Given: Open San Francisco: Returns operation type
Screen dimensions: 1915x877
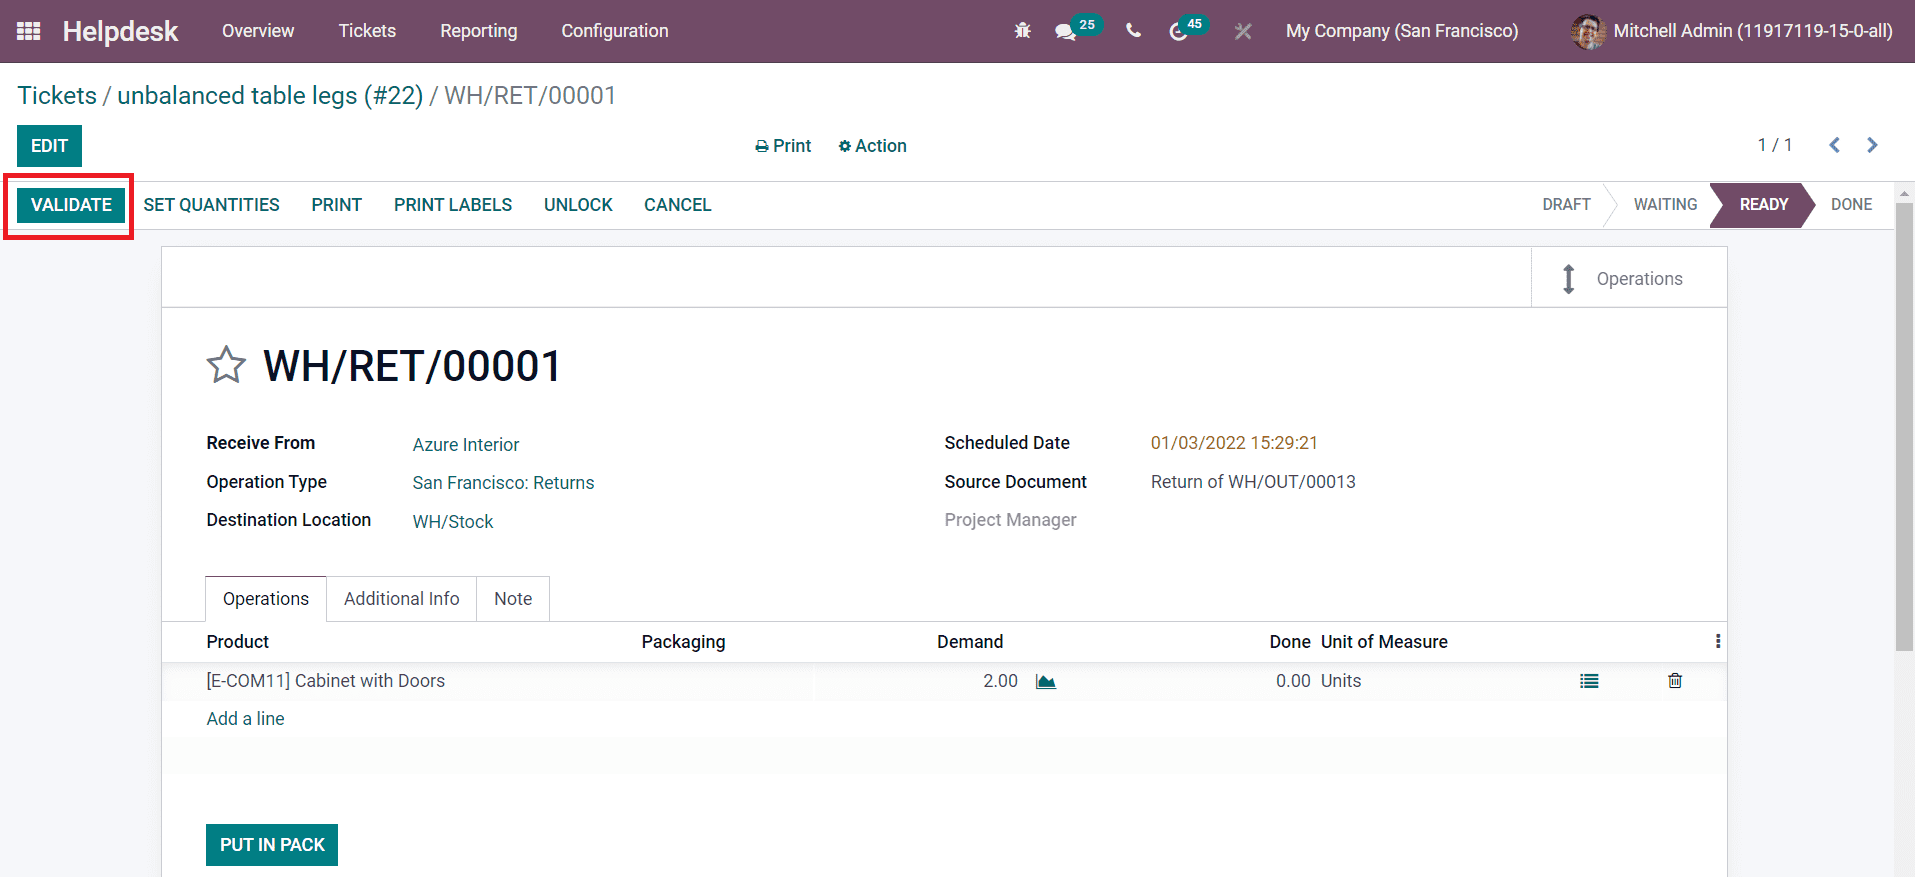Looking at the screenshot, I should 503,483.
